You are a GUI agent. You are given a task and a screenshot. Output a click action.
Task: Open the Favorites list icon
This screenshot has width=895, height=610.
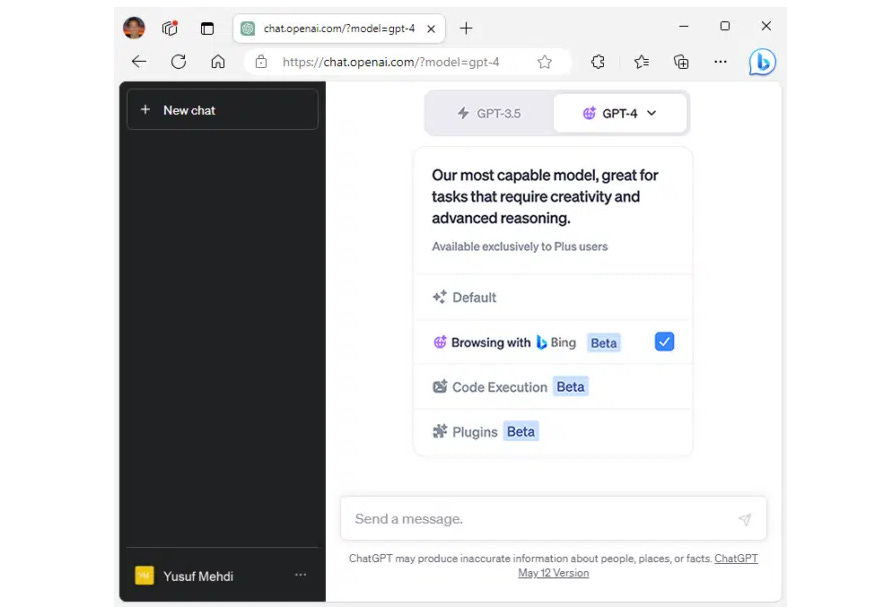pos(642,62)
